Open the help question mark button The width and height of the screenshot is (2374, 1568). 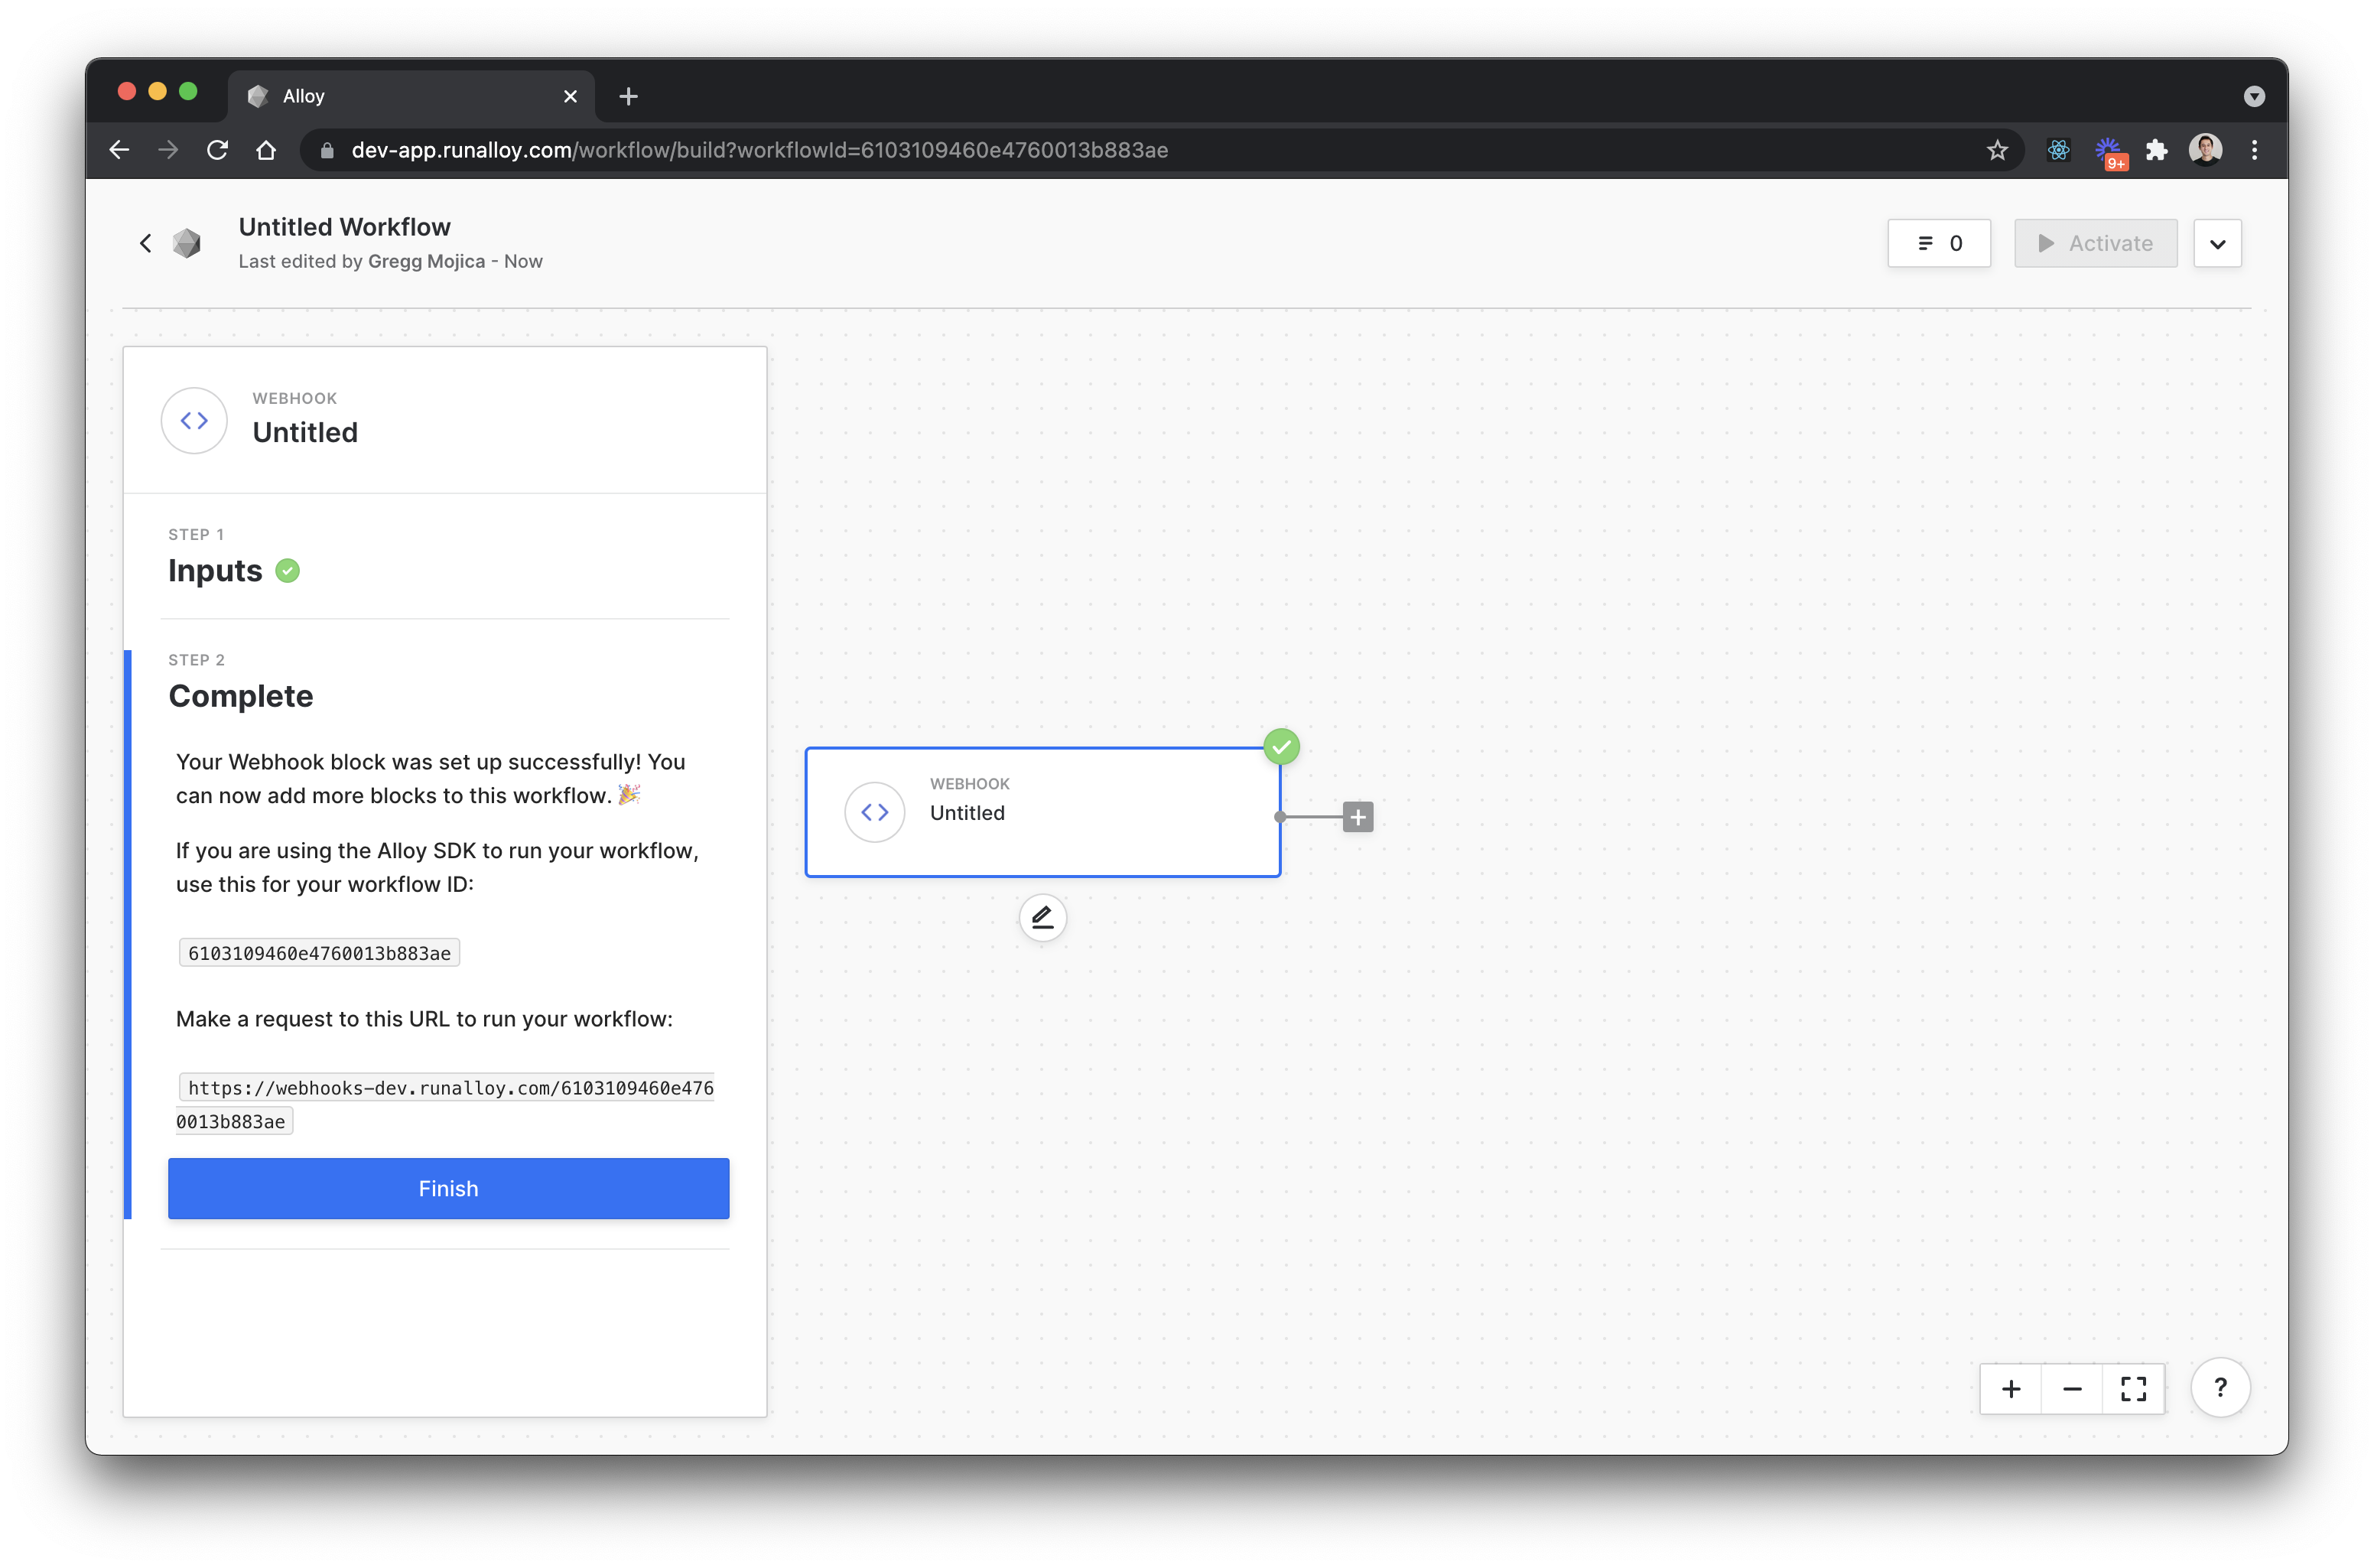pyautogui.click(x=2220, y=1388)
